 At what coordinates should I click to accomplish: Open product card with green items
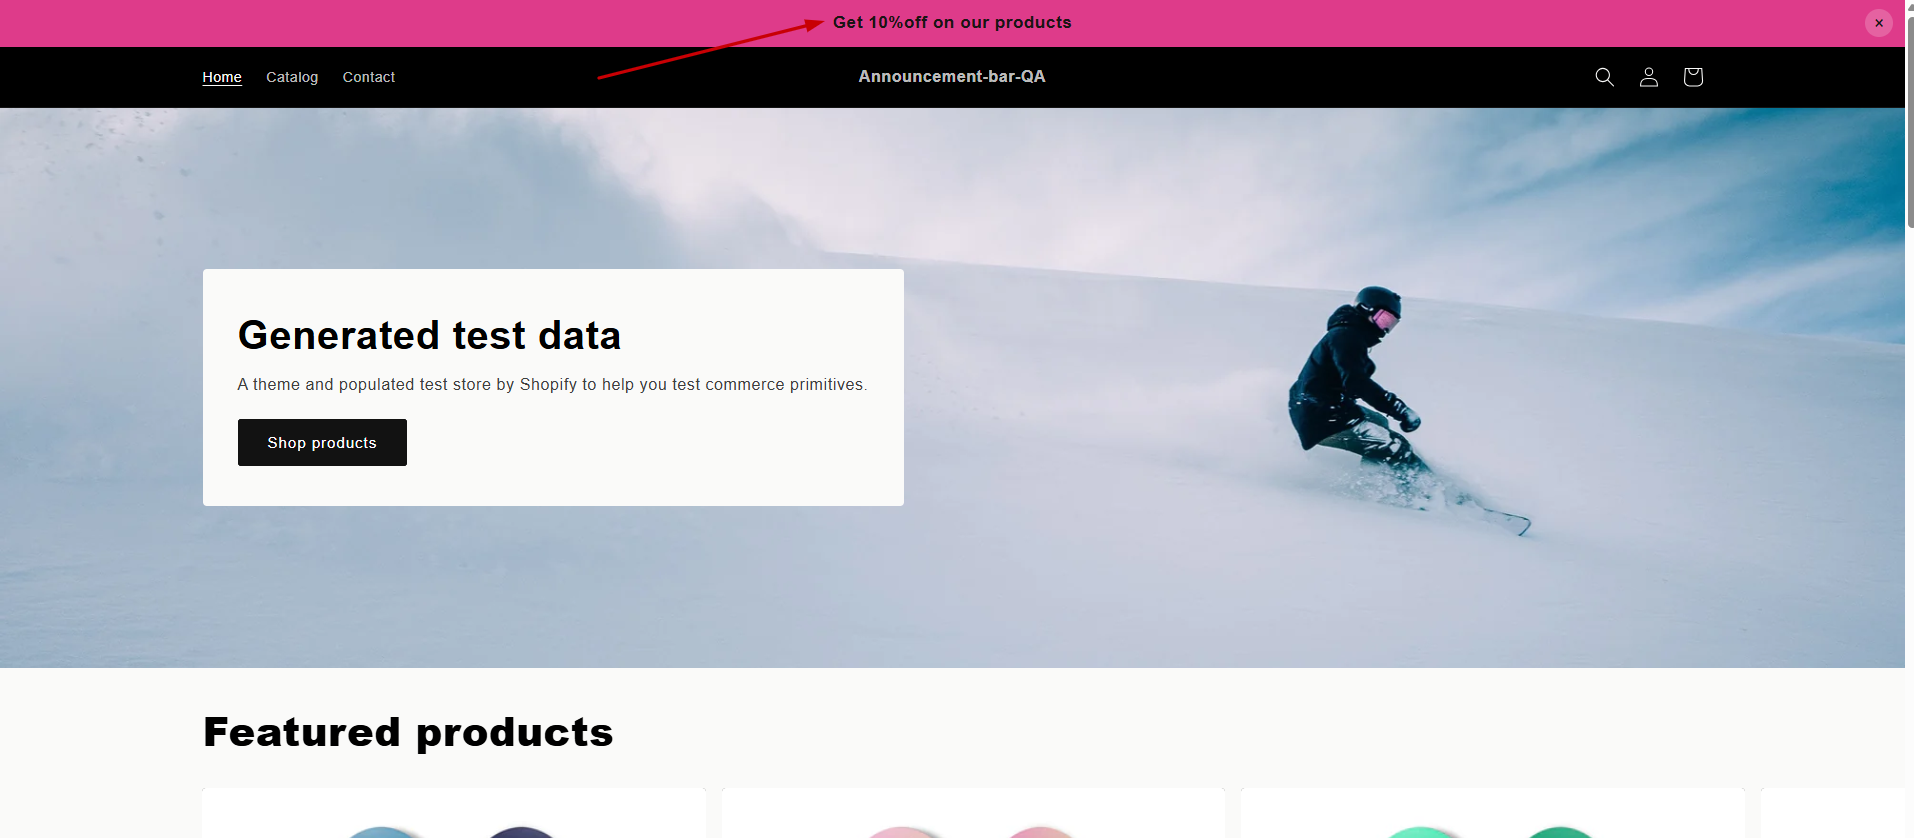coord(1492,813)
